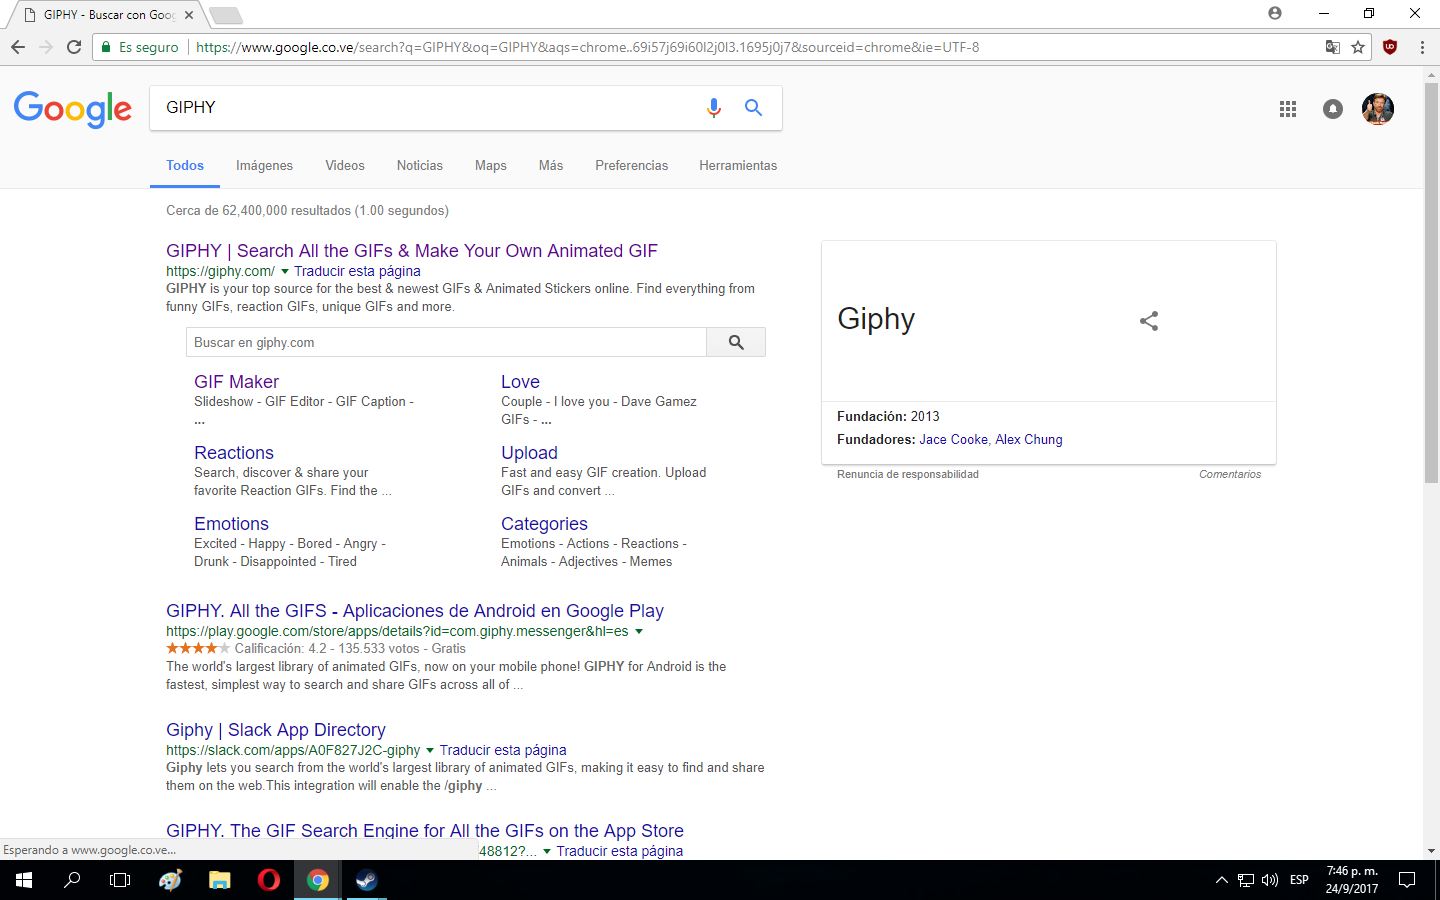1440x900 pixels.
Task: Open File Explorer from taskbar
Action: [219, 880]
